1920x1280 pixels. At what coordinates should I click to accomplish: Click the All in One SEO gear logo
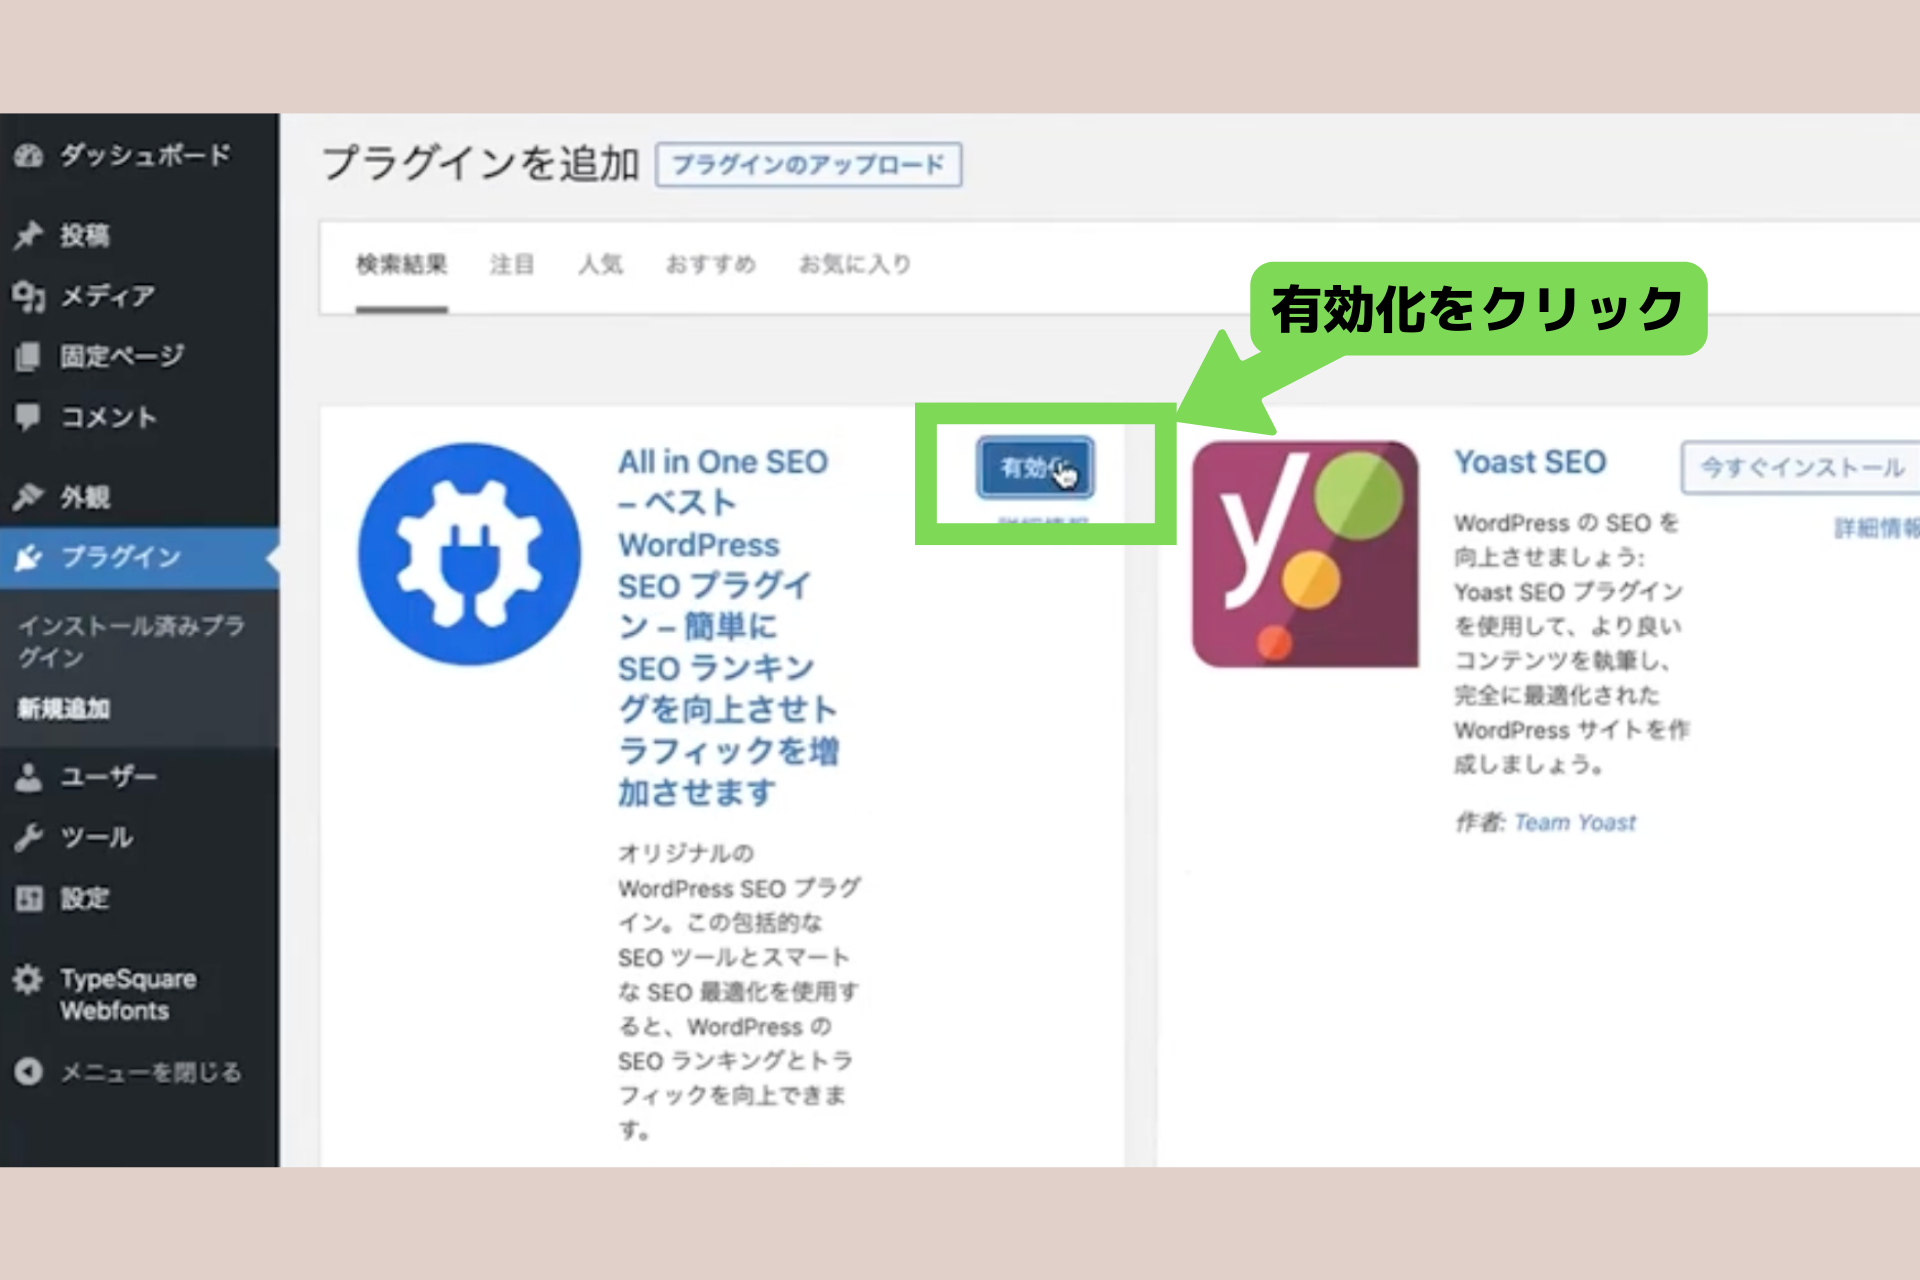[x=469, y=555]
